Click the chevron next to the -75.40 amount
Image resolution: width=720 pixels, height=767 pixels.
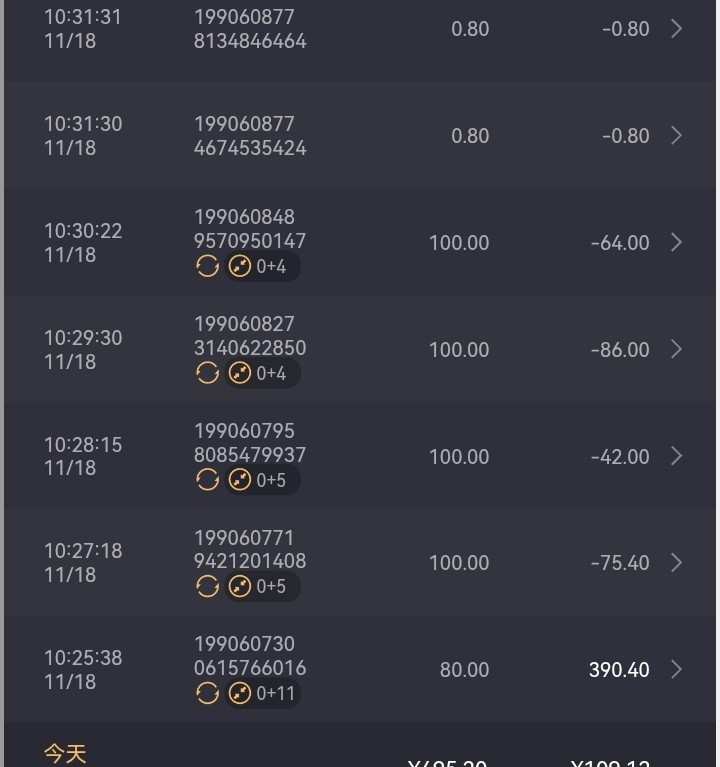tap(677, 562)
